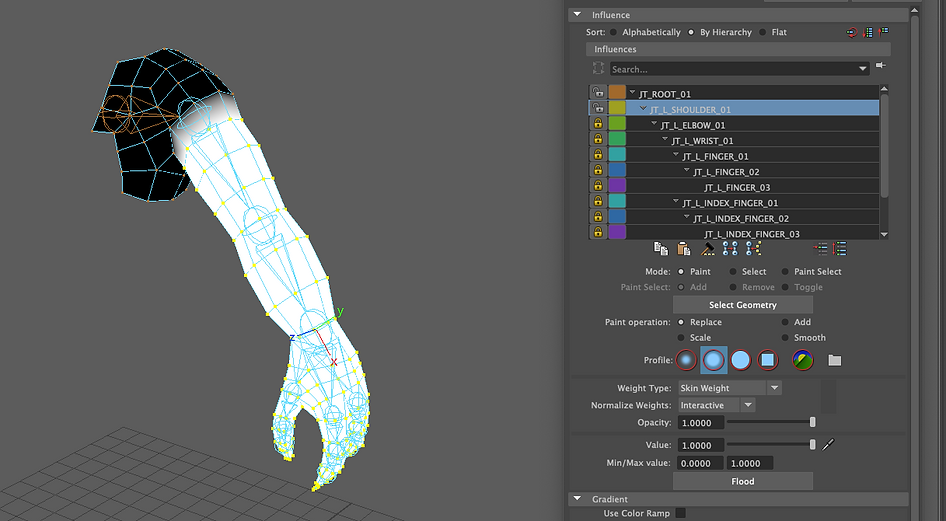Click the JT_L_SHOULDER_01 color swatch
This screenshot has width=946, height=521.
(x=617, y=108)
